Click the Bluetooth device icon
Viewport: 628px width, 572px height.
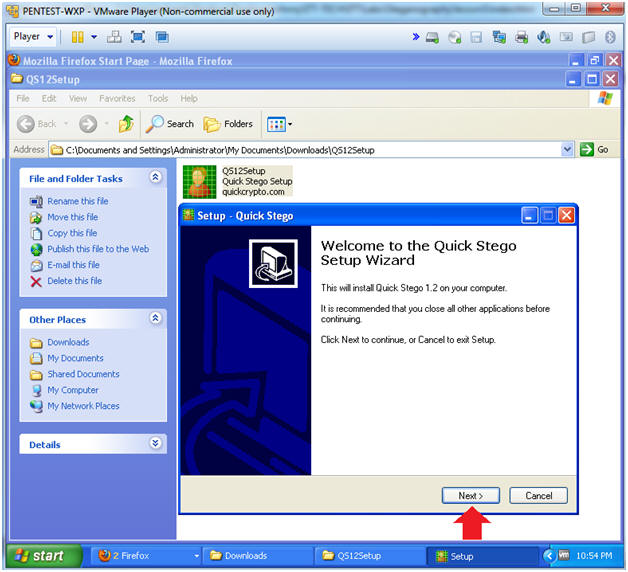point(610,38)
